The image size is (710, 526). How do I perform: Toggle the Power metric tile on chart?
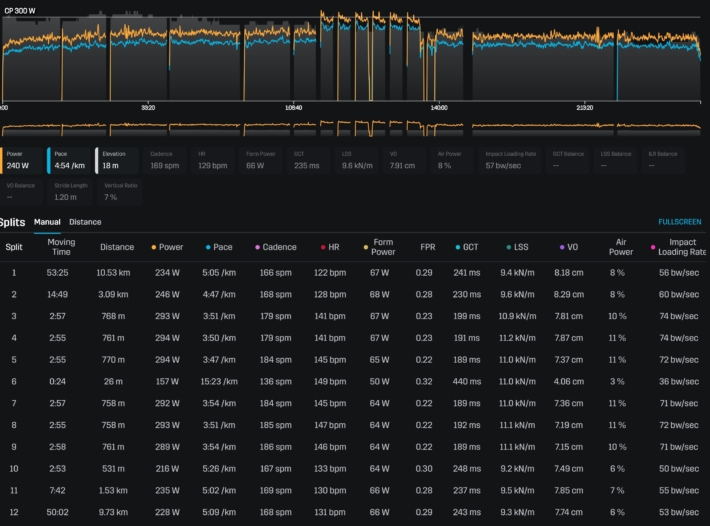click(x=23, y=160)
